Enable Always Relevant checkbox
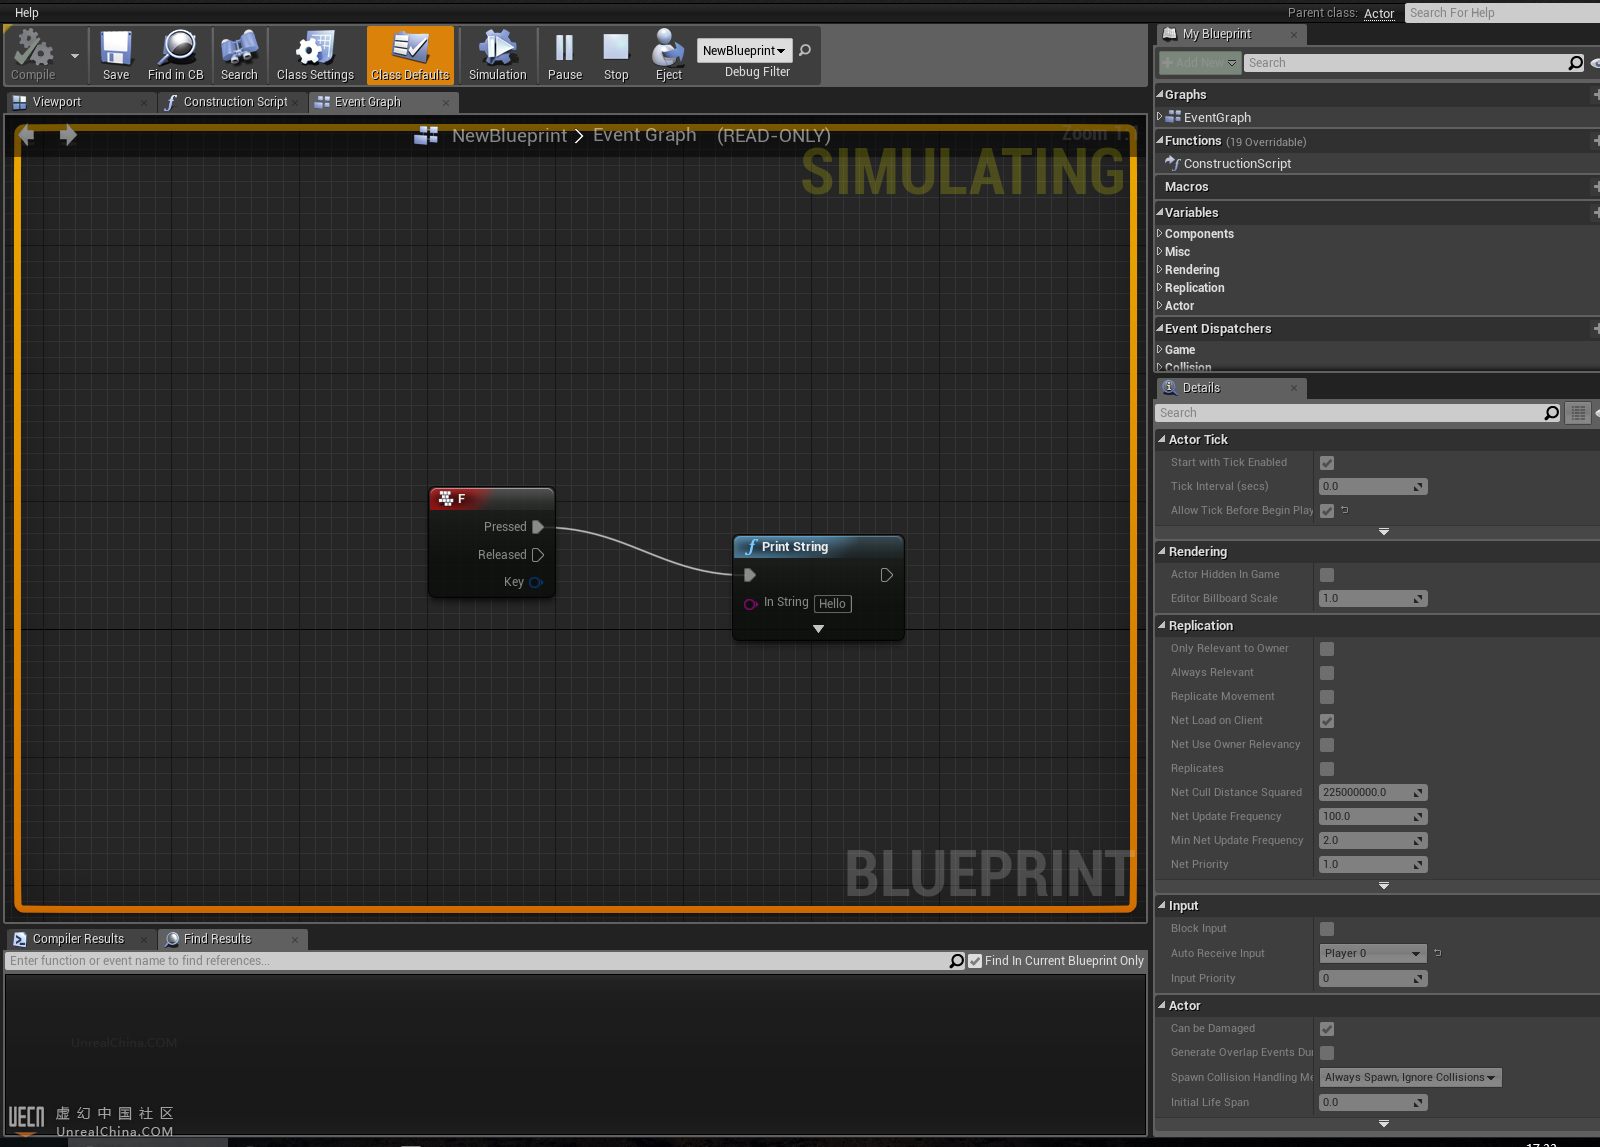The image size is (1600, 1147). click(x=1327, y=673)
